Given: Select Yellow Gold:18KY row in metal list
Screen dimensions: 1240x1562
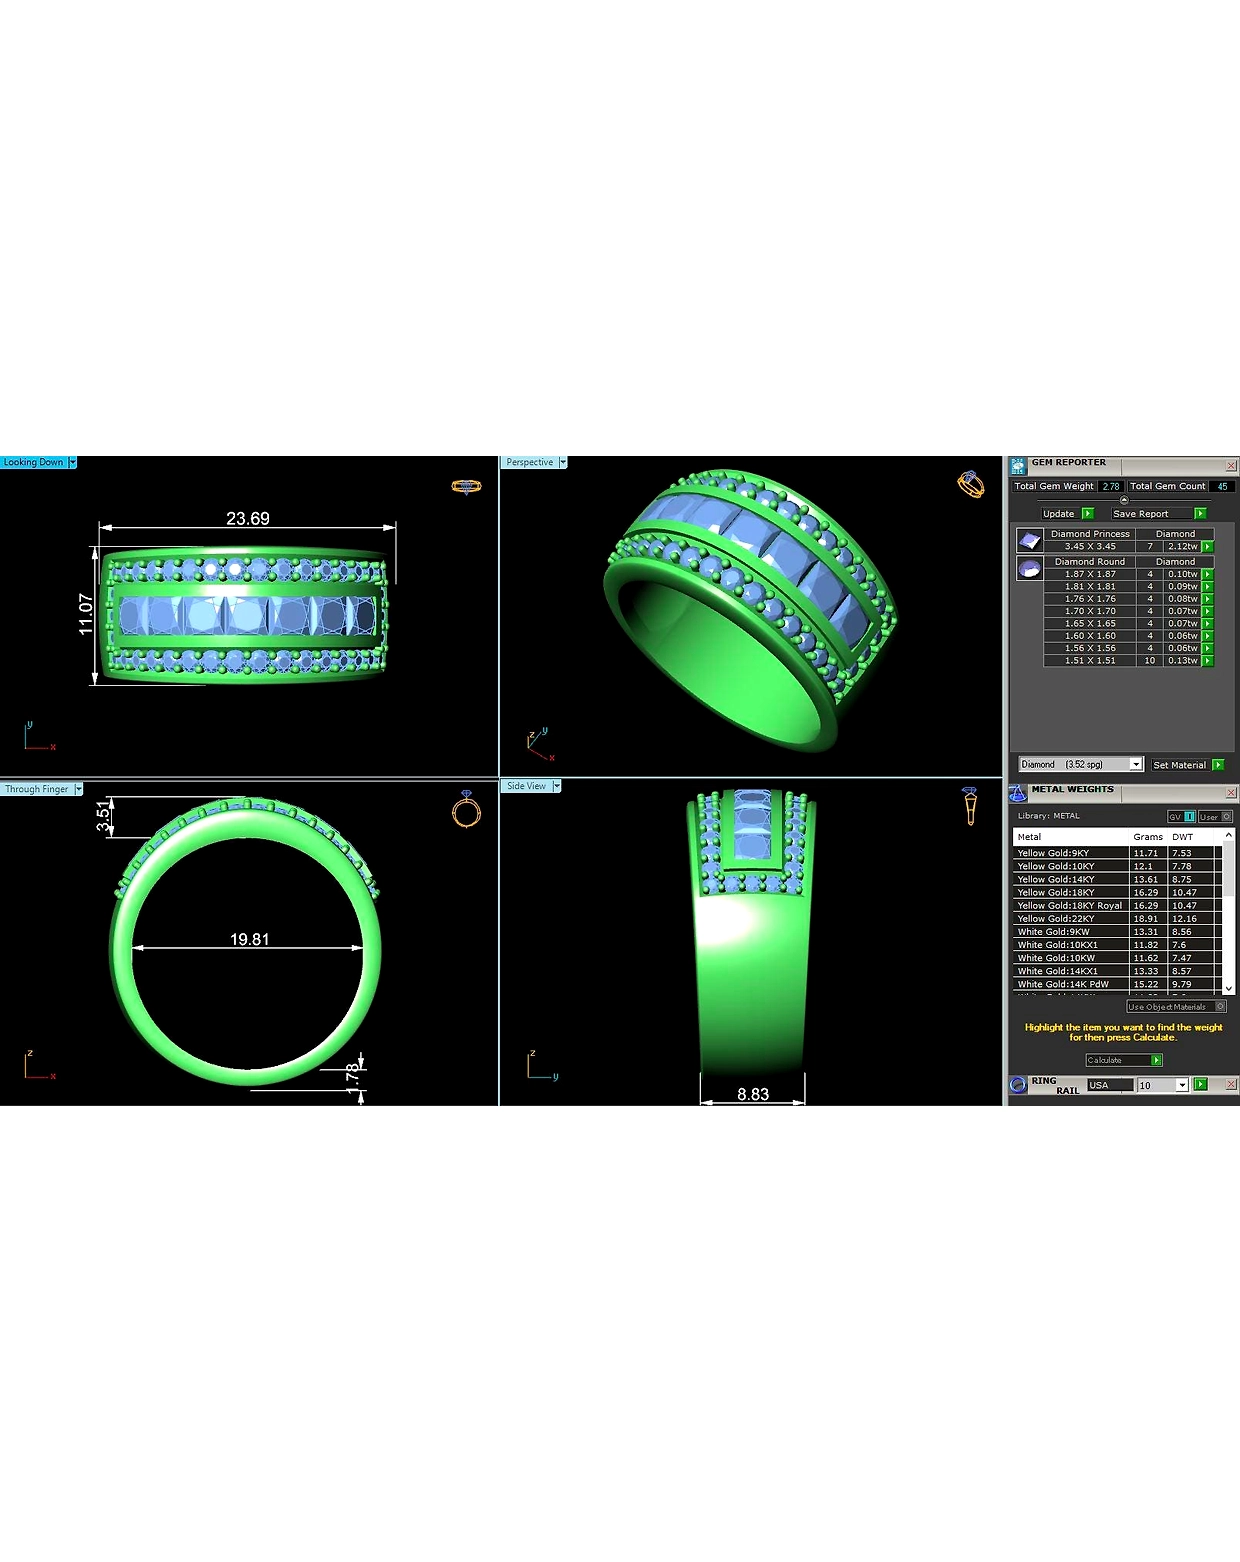Looking at the screenshot, I should click(1116, 893).
